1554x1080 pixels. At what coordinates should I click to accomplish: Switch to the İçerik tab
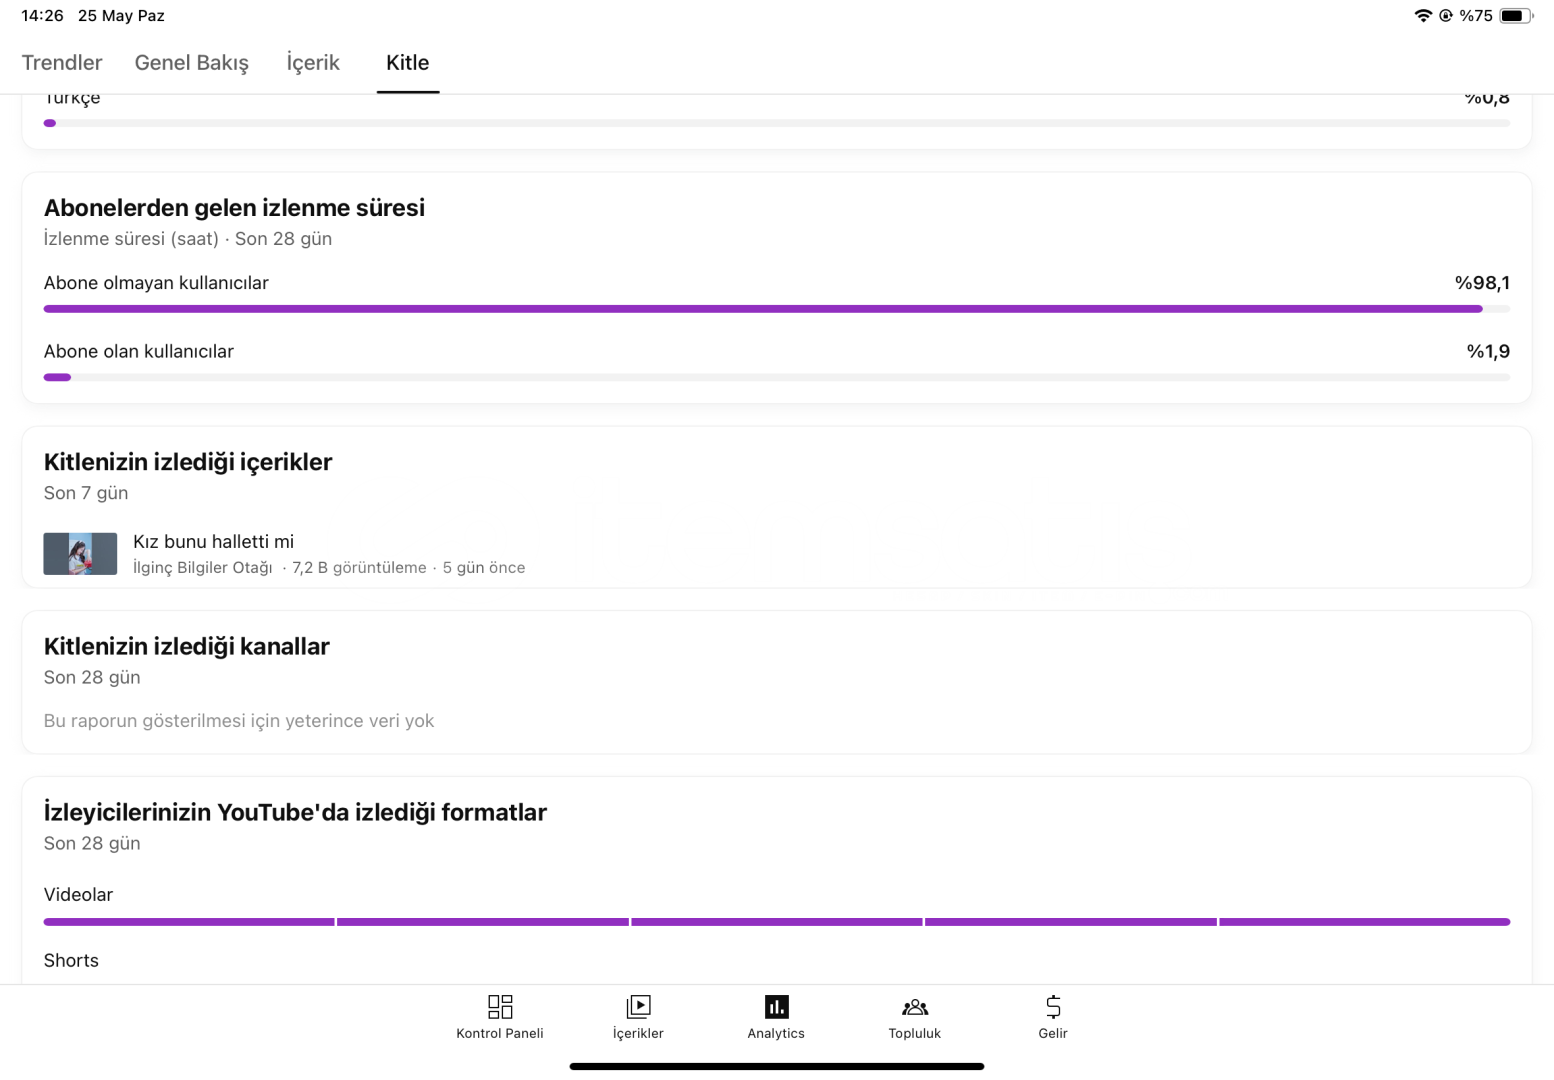[x=313, y=63]
